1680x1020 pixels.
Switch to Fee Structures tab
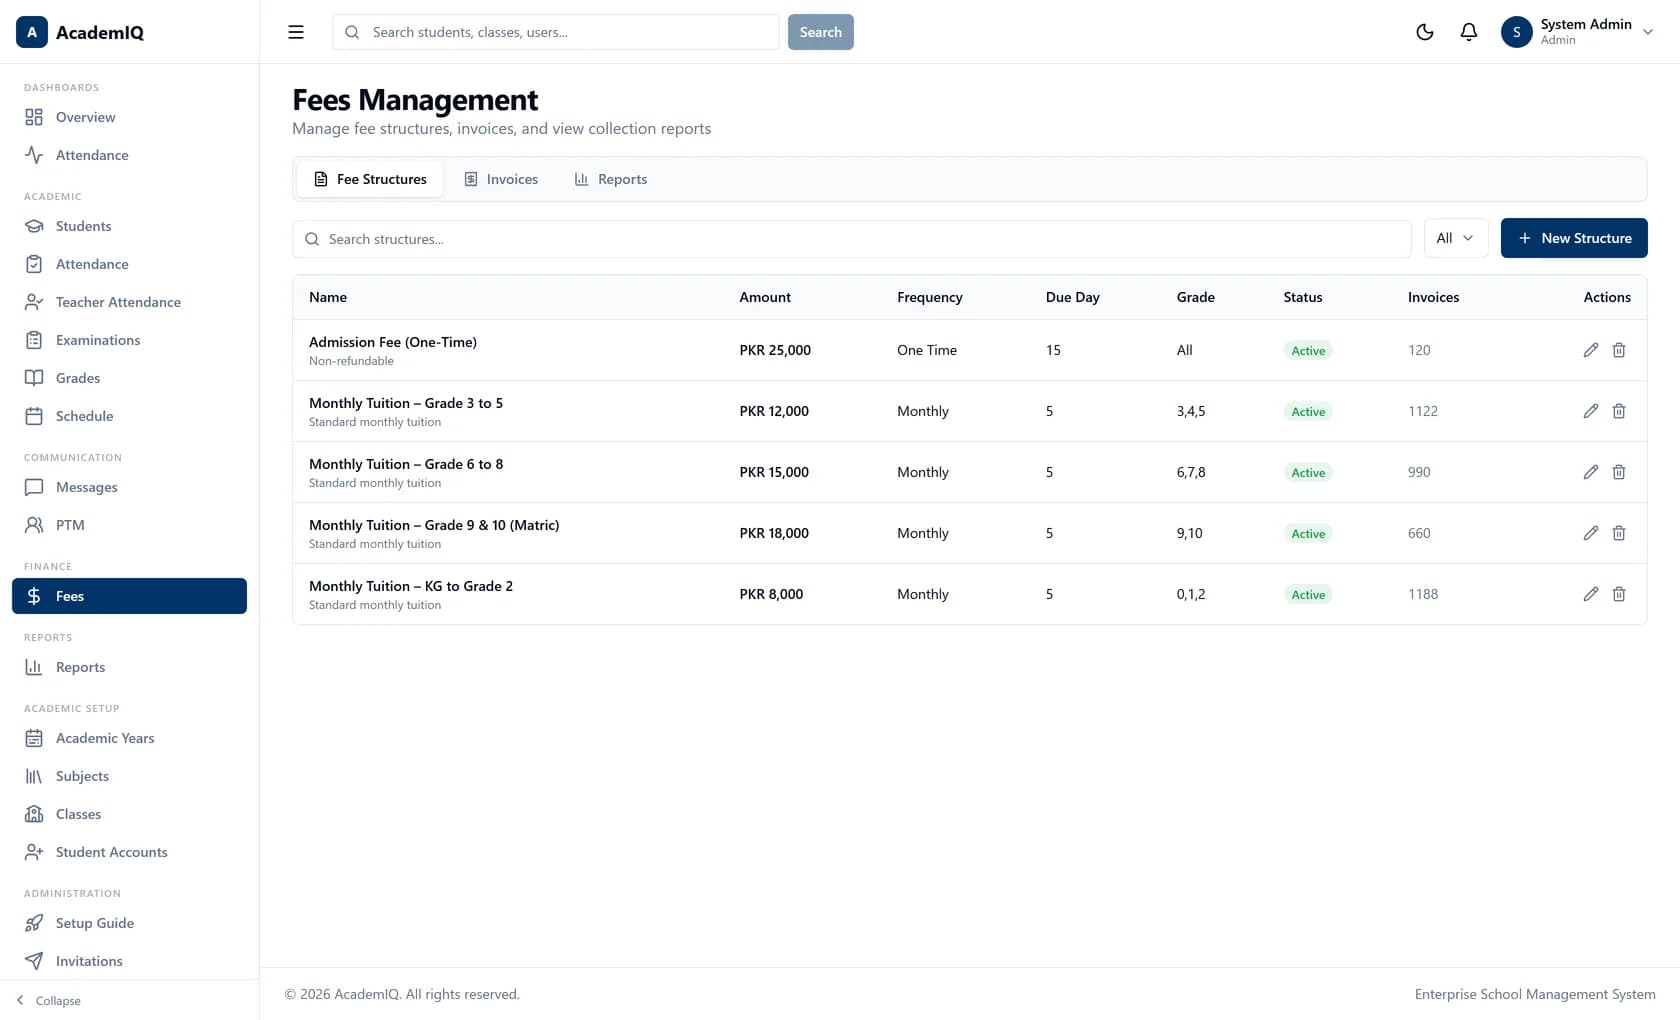pos(370,179)
